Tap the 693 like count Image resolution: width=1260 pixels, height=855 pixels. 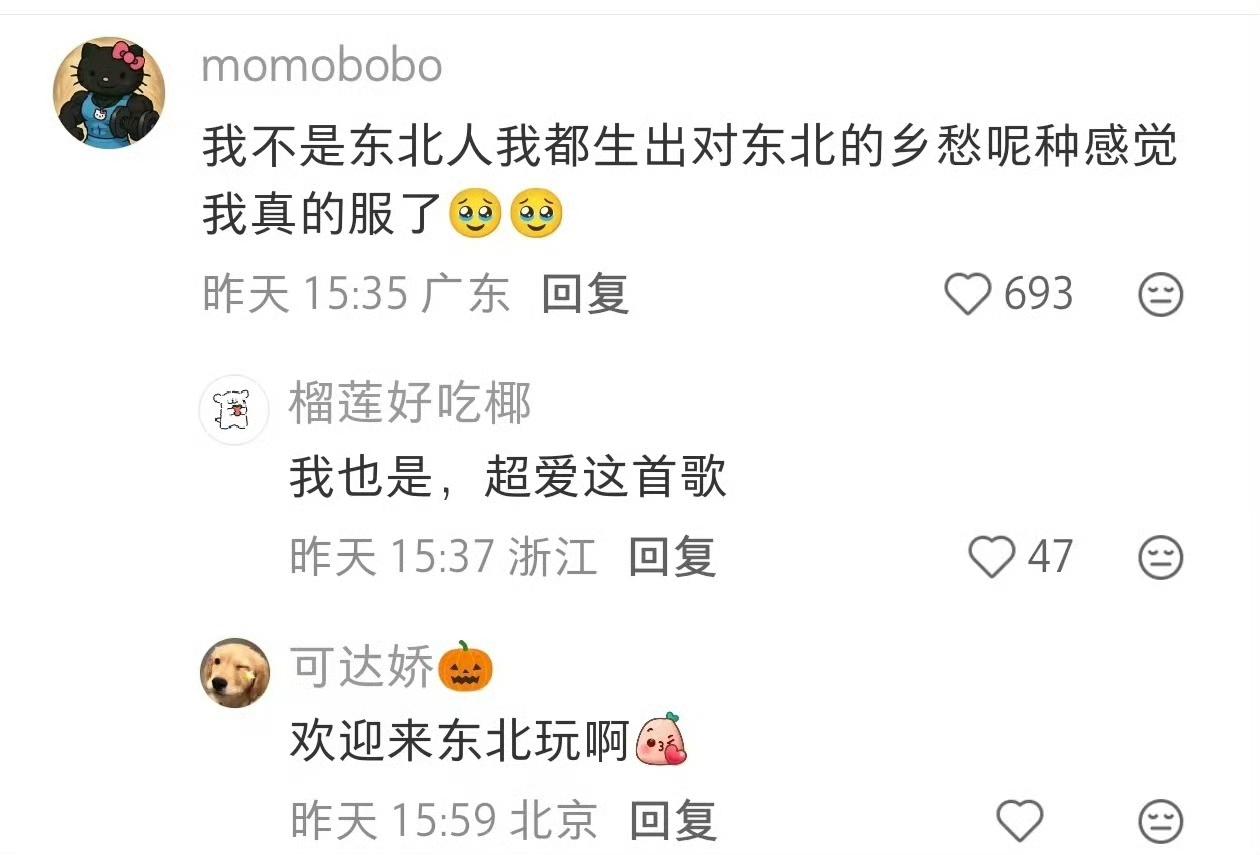click(1038, 295)
